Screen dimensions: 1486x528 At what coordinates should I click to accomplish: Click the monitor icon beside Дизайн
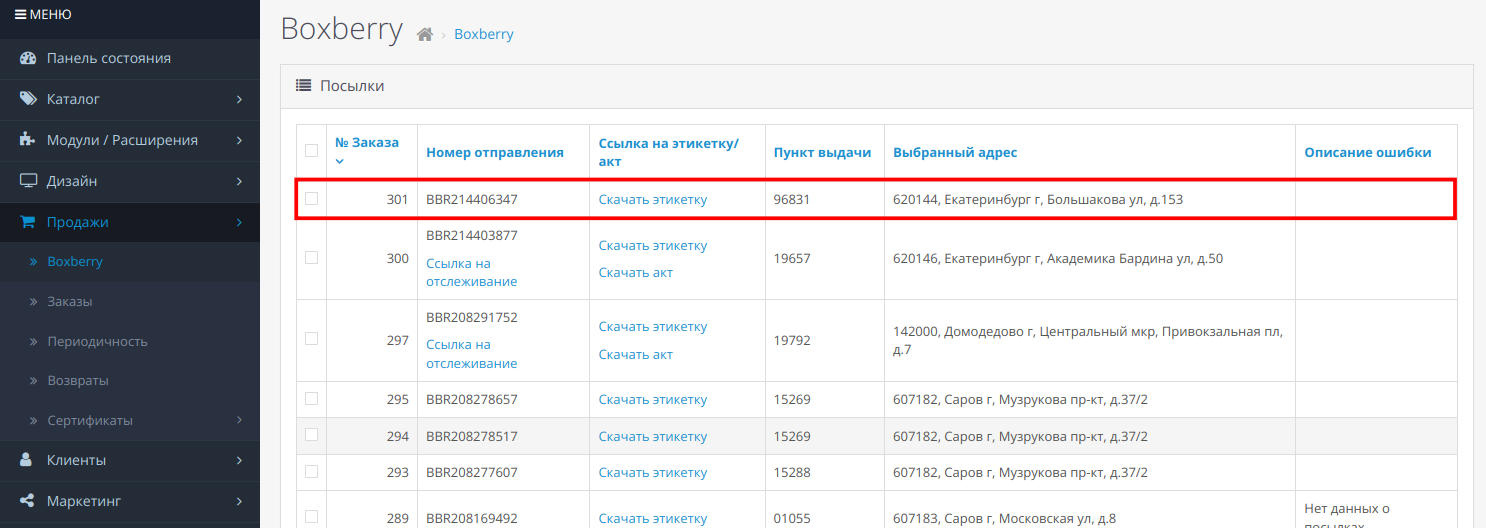(28, 181)
